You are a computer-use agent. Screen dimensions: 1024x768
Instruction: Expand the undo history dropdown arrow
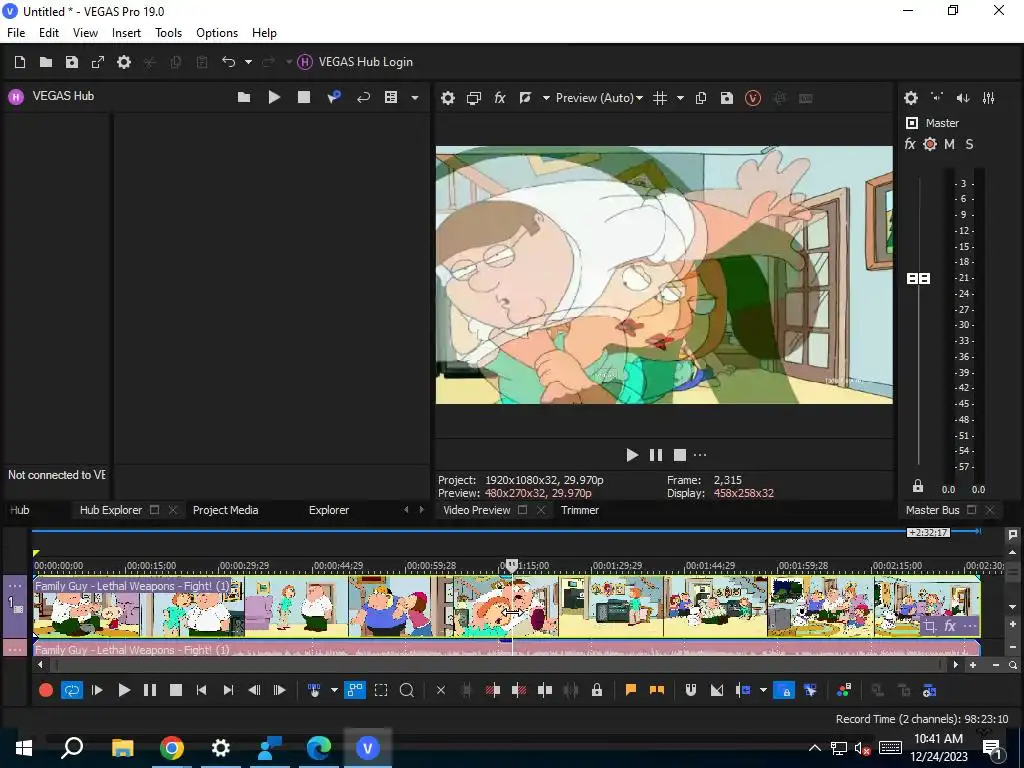(x=248, y=62)
